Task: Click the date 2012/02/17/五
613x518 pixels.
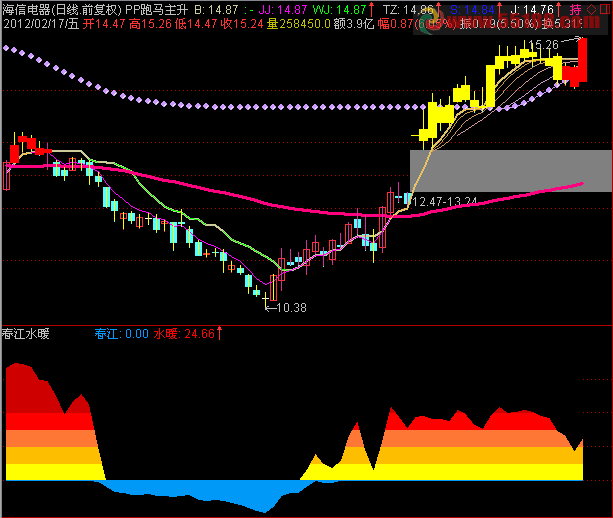Action: tap(41, 24)
